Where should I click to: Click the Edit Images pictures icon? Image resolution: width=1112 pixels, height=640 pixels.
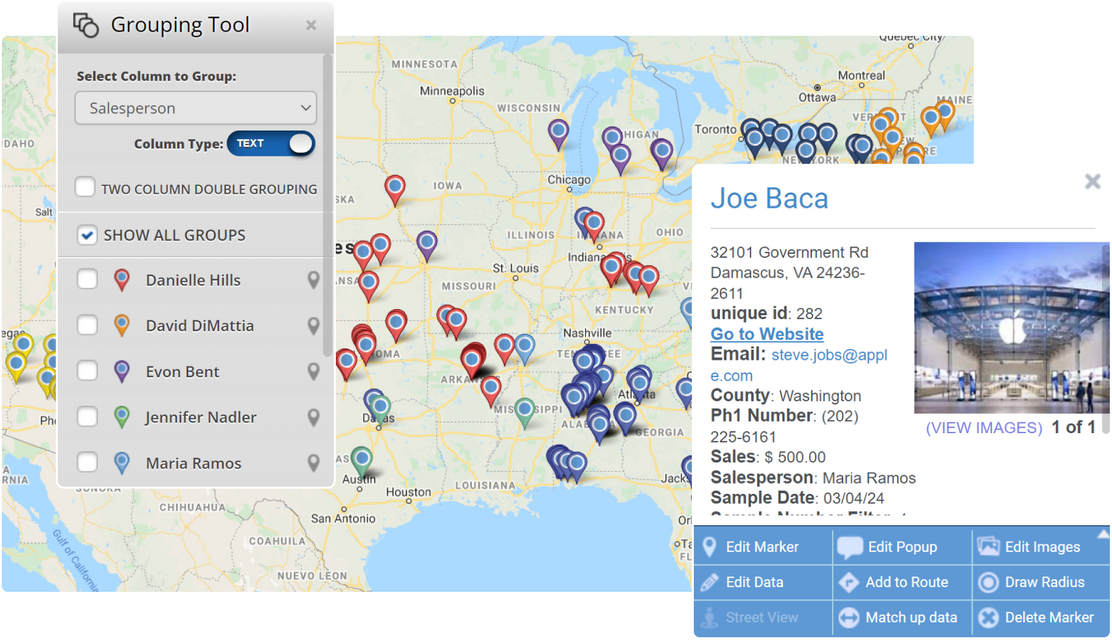990,547
